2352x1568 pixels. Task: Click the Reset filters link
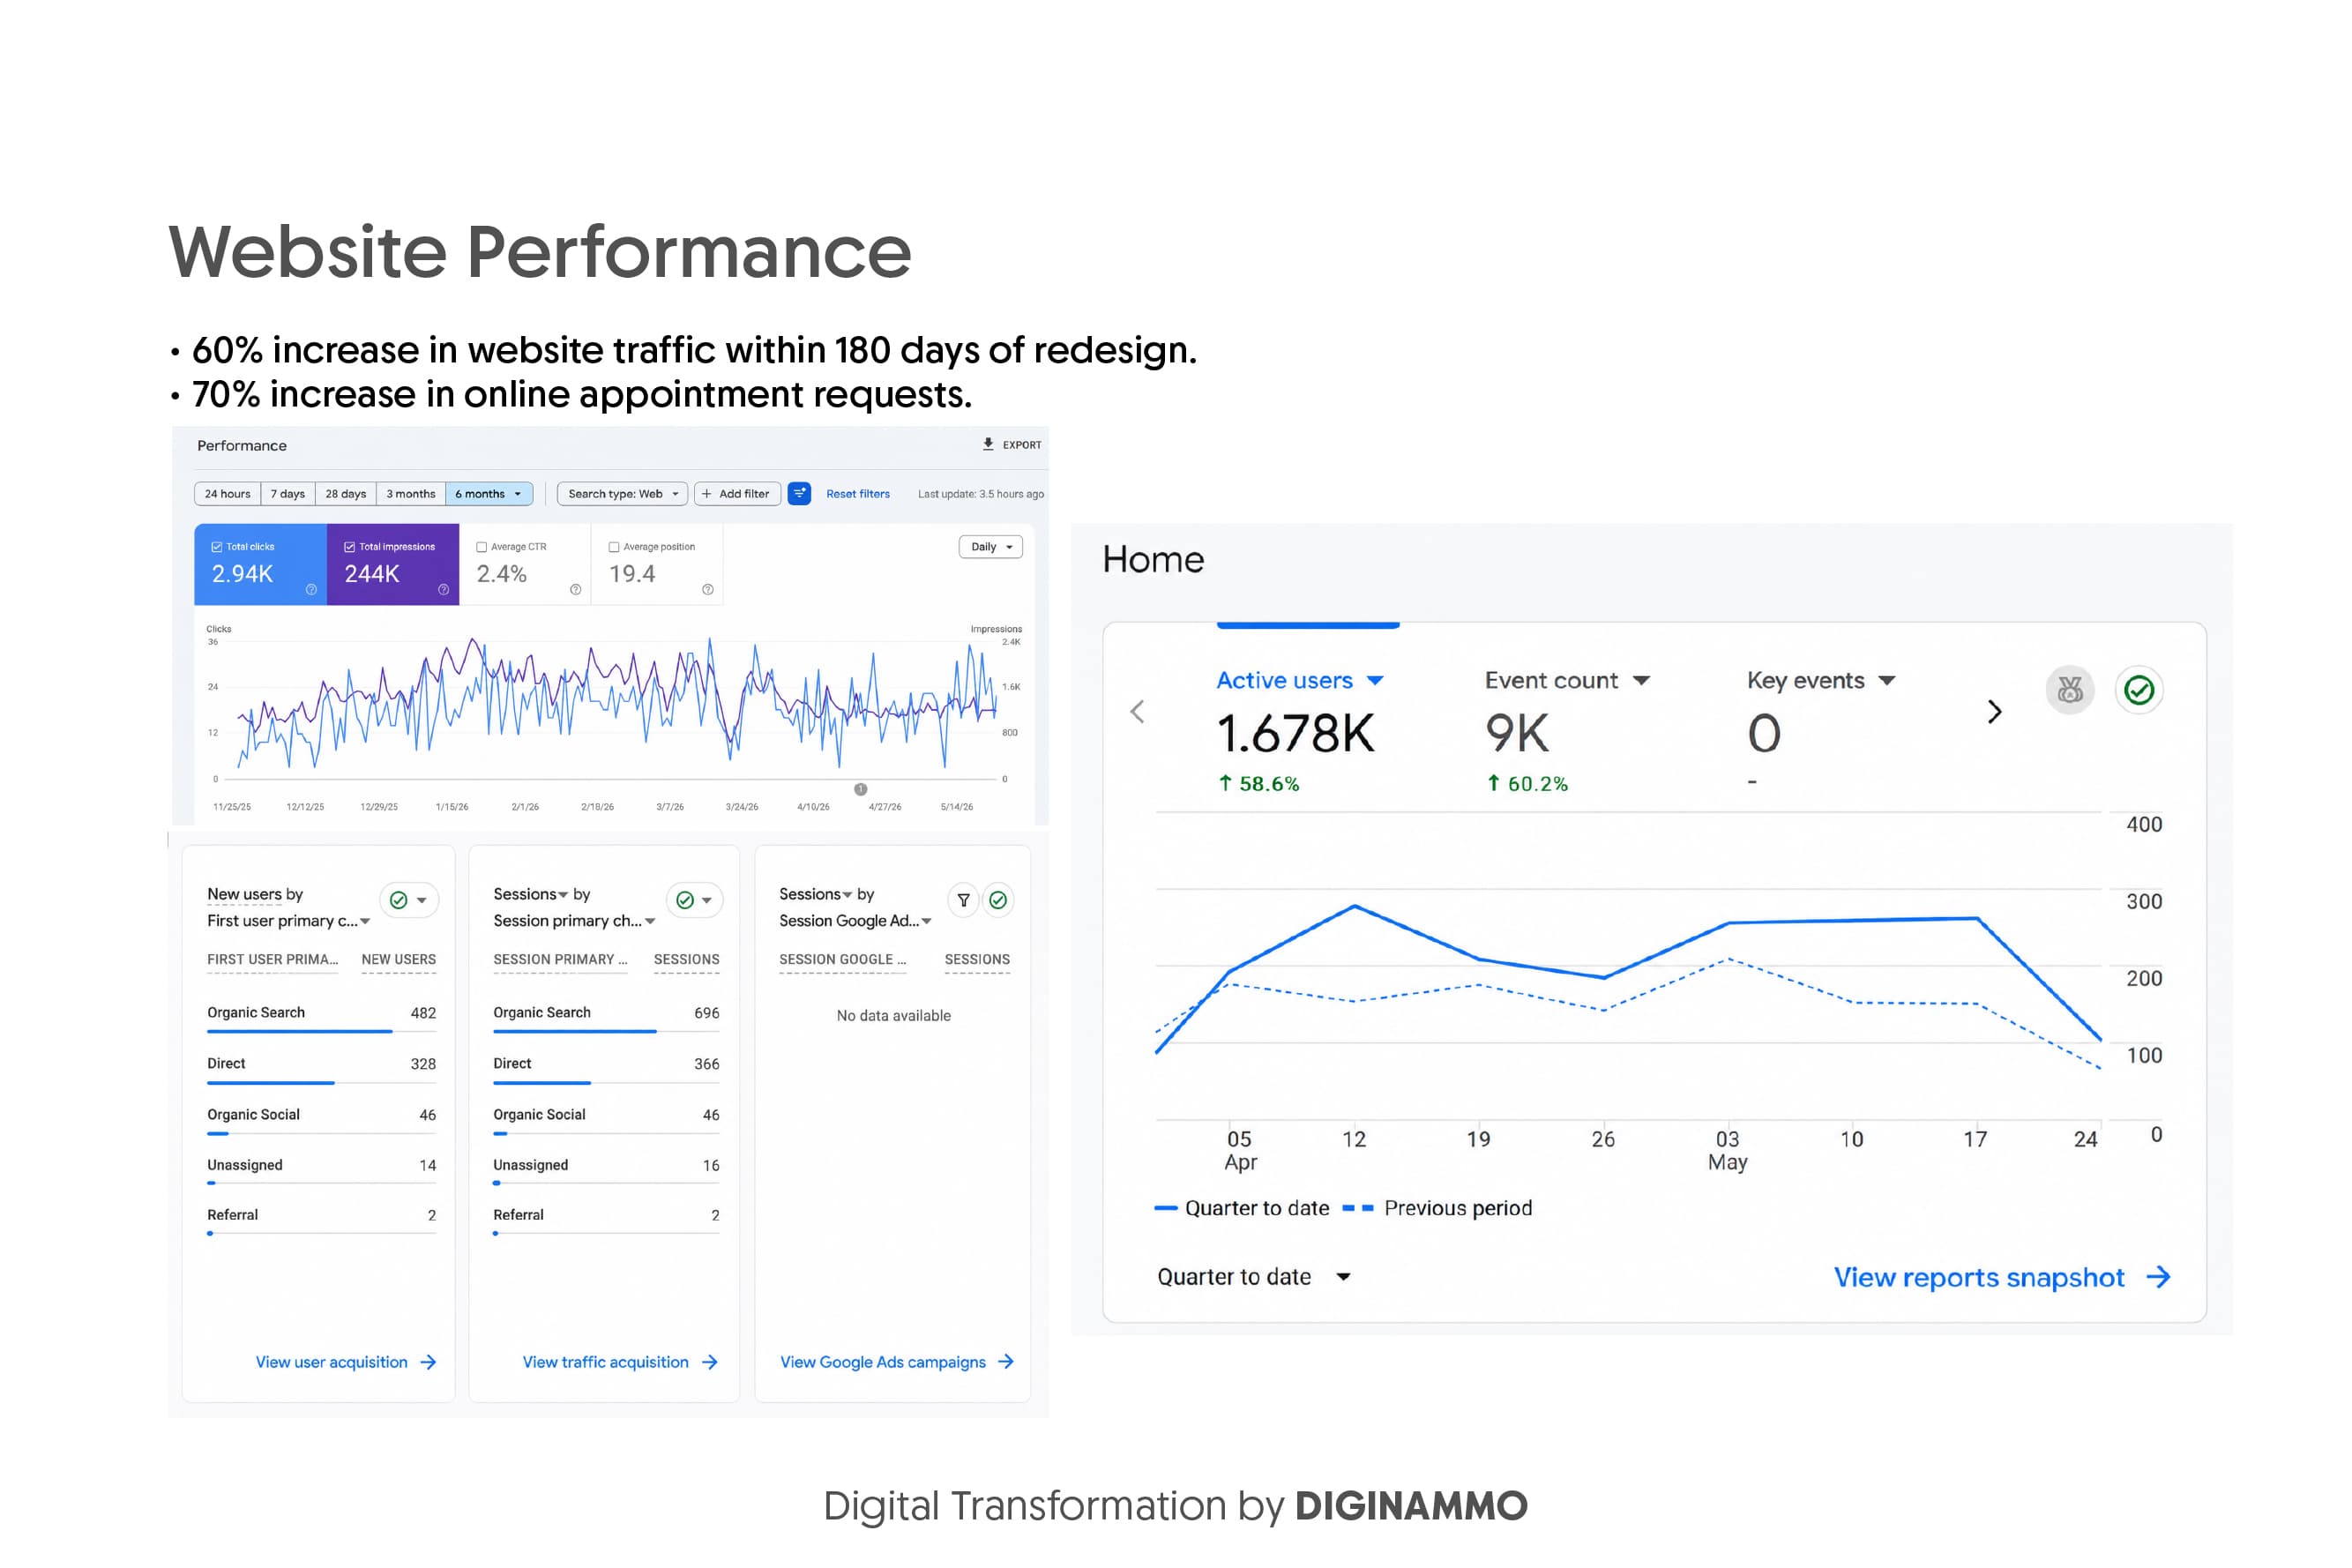point(857,494)
